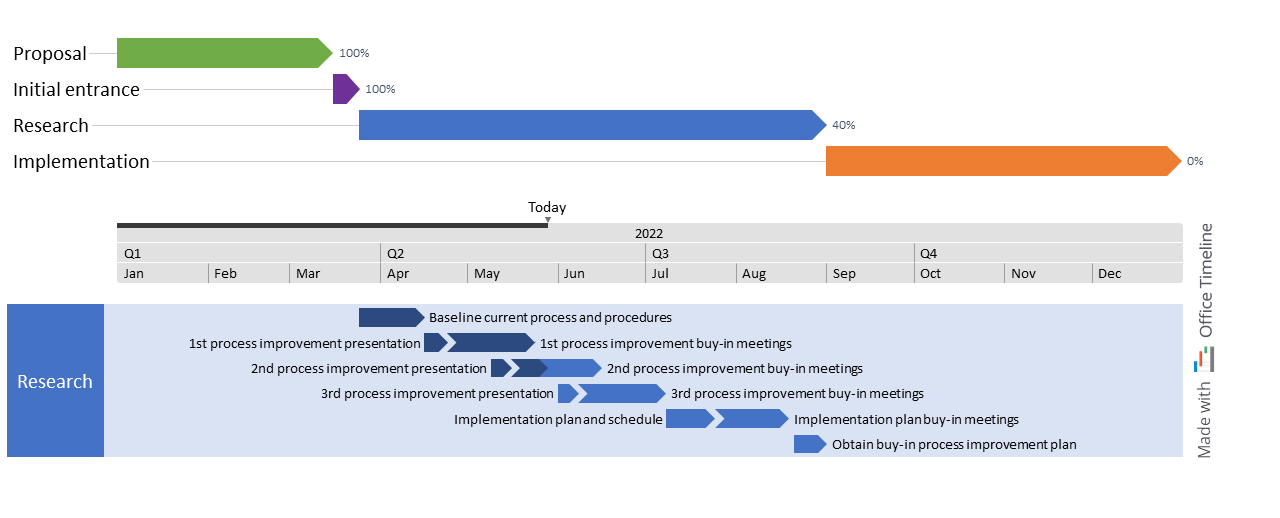Screen dimensions: 1280x518
Task: Select the Implementation row label
Action: tap(81, 161)
